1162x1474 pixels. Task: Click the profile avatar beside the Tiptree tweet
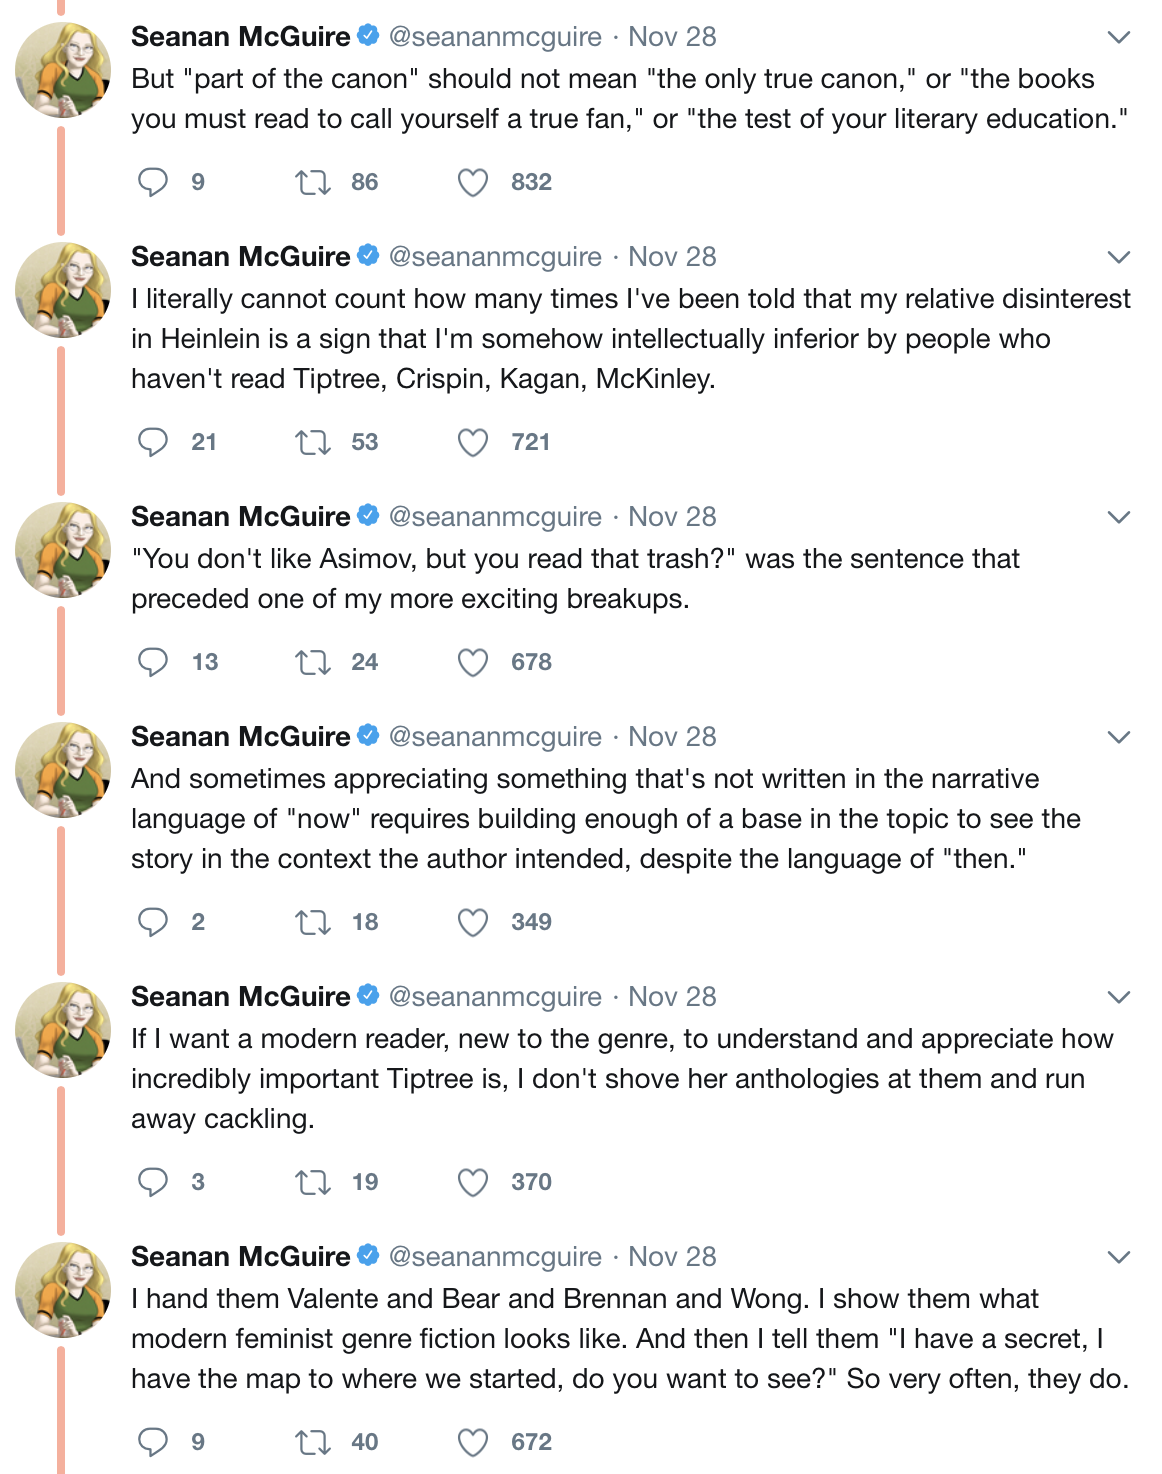pyautogui.click(x=63, y=1030)
